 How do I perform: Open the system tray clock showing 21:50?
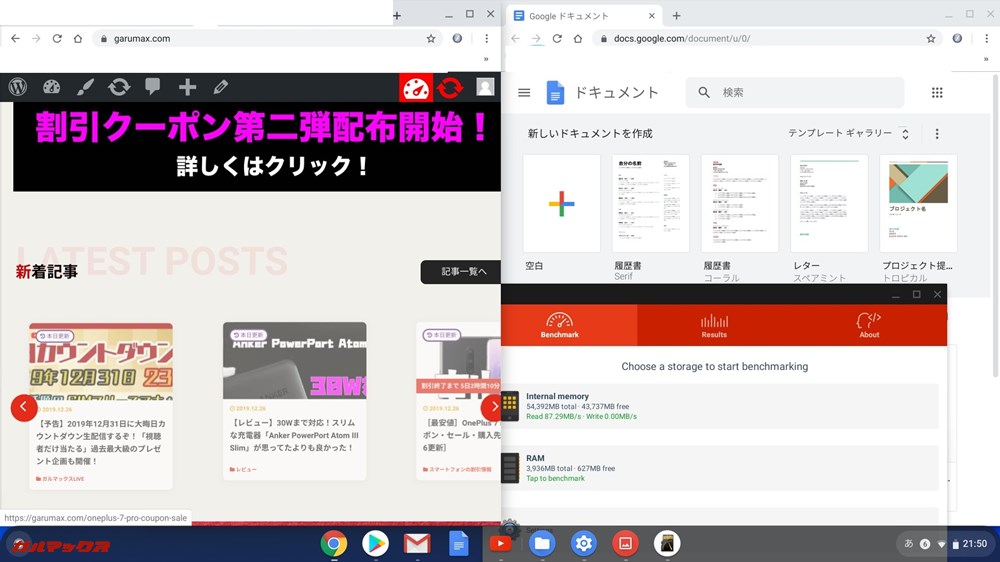click(974, 544)
